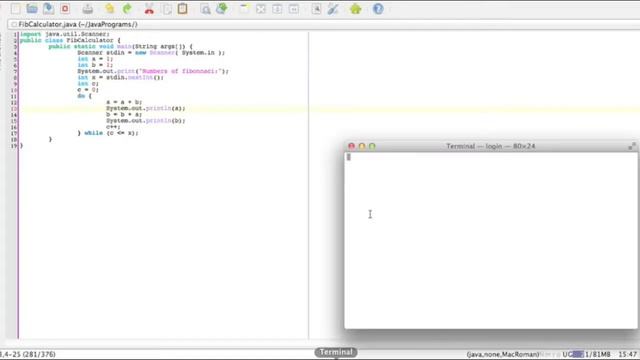Split editor vertically
Image resolution: width=640 pixels, height=360 pixels.
(293, 9)
